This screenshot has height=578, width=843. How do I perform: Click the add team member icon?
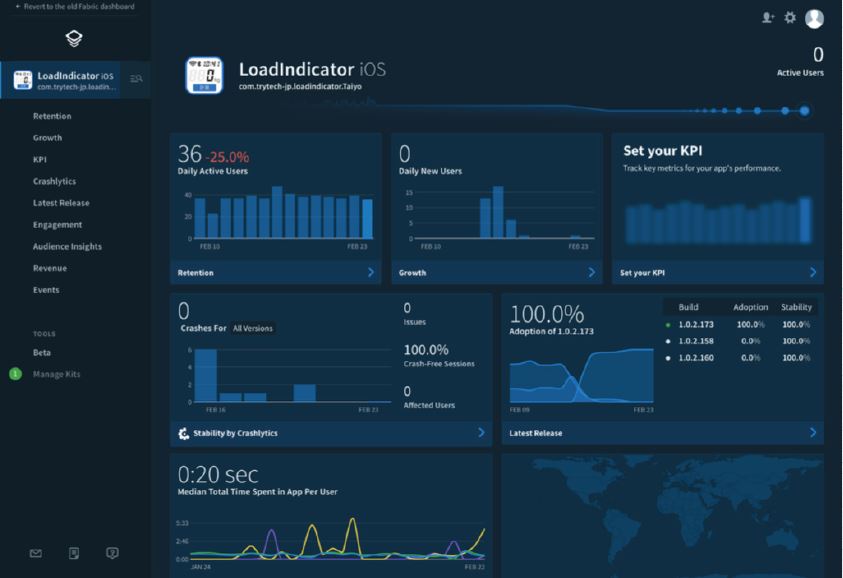[768, 18]
